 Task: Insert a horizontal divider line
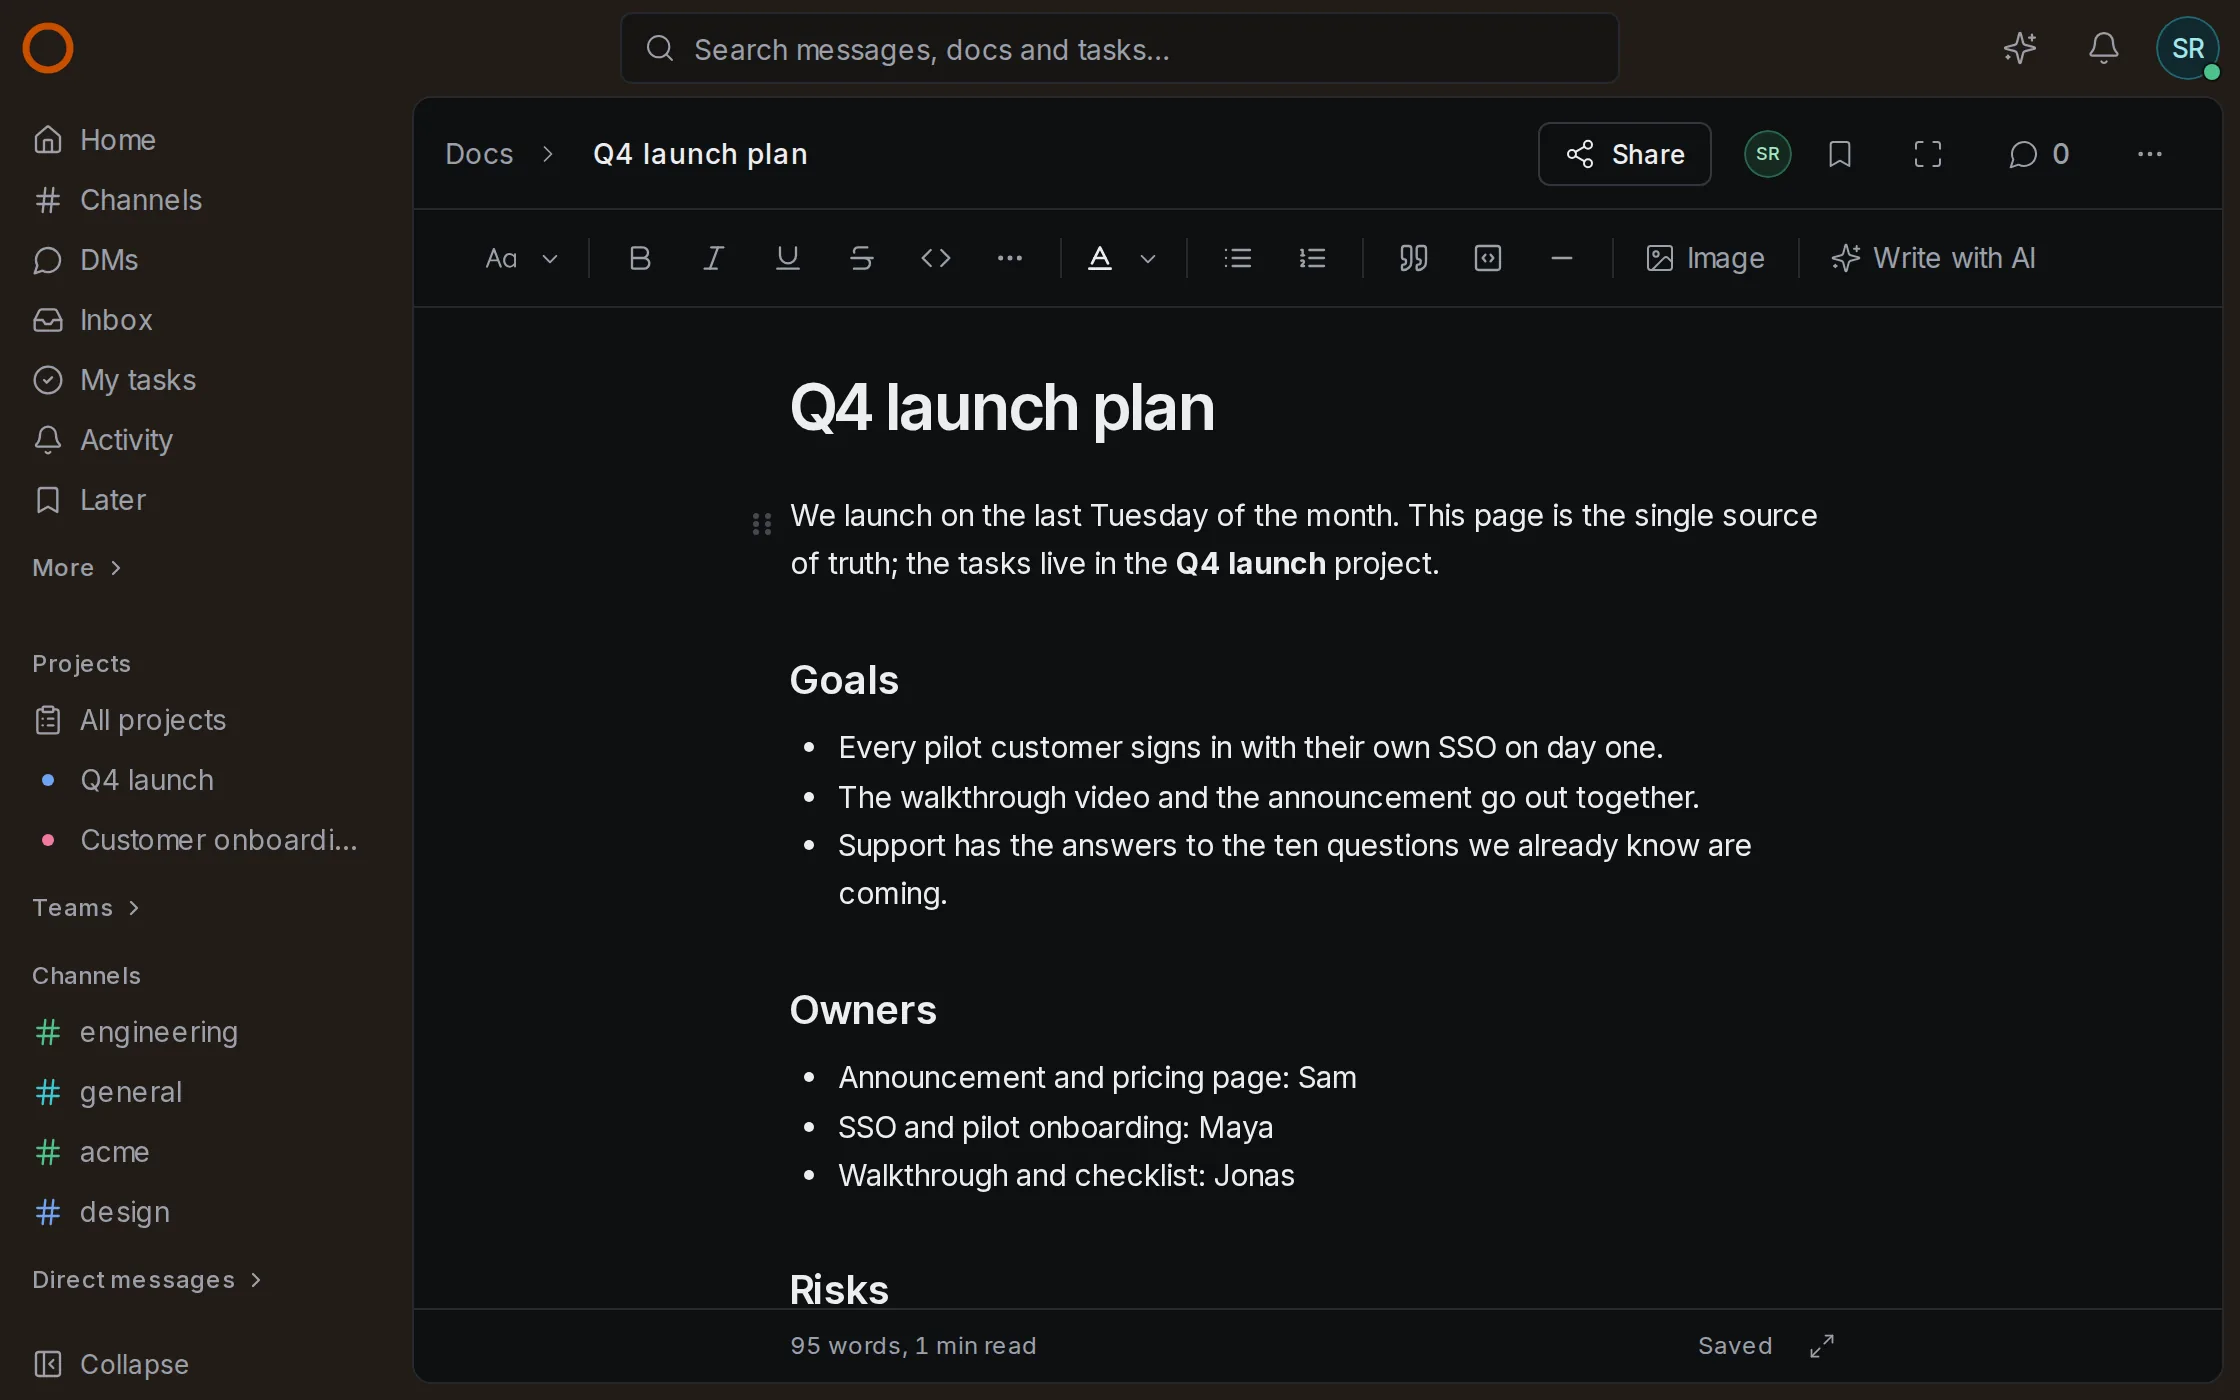1562,258
